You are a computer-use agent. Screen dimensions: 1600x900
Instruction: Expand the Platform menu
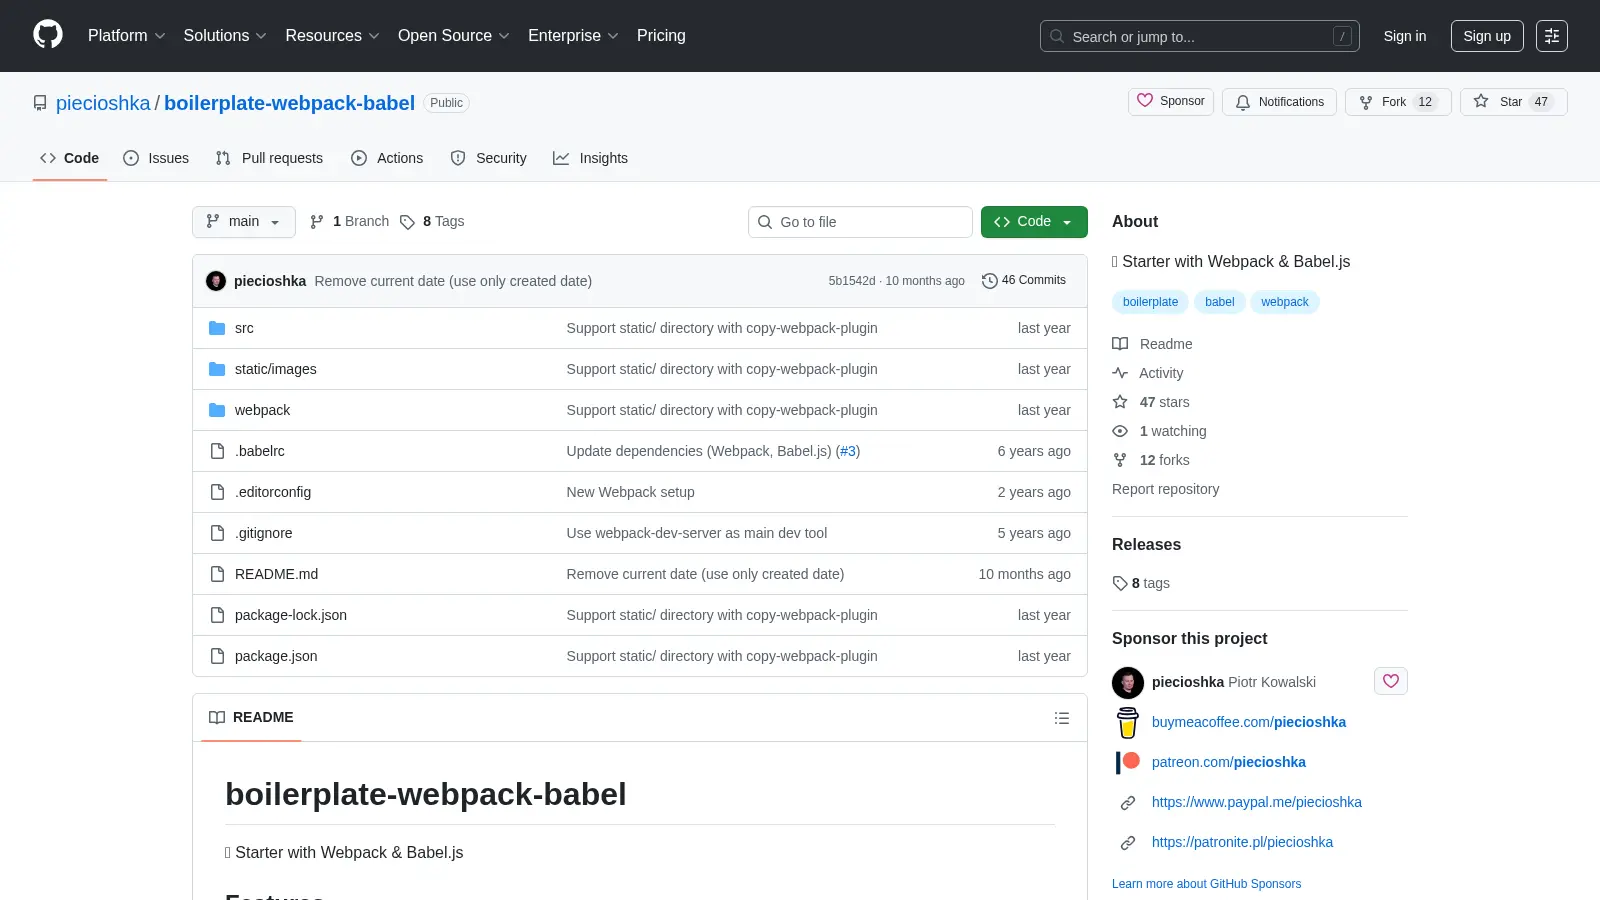[126, 36]
